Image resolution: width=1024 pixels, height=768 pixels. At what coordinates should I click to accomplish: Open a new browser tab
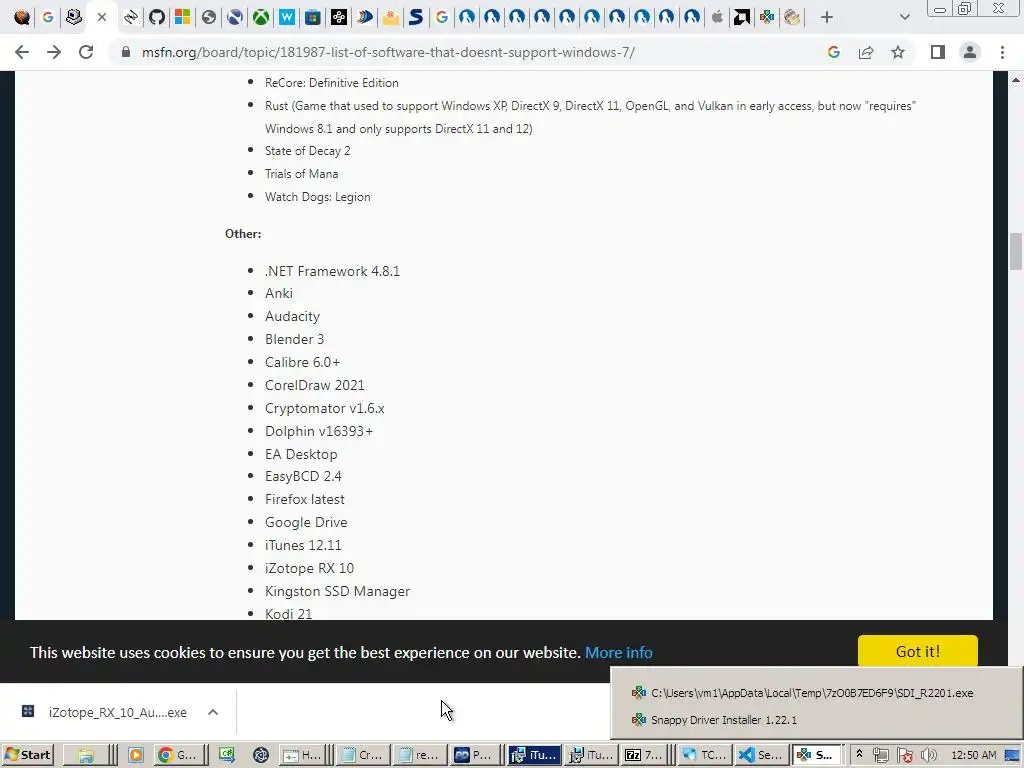[x=827, y=18]
